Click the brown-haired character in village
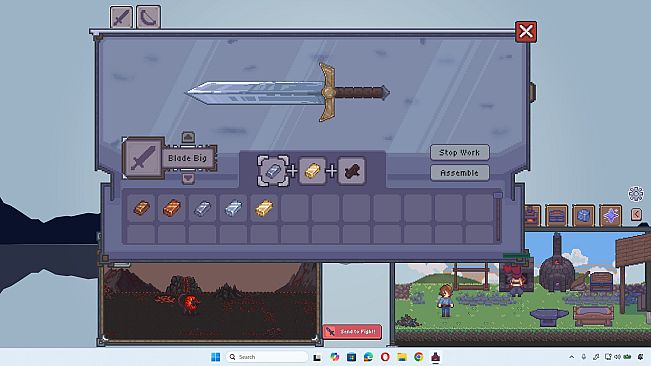 (x=445, y=300)
